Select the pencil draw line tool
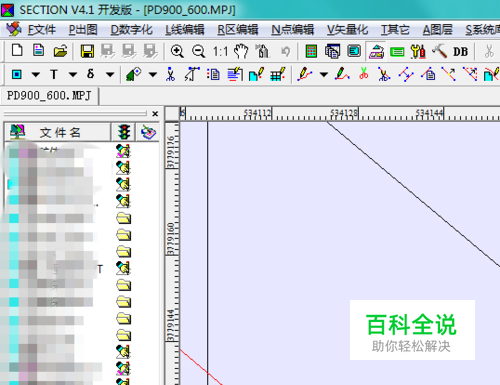This screenshot has width=500, height=385. pyautogui.click(x=305, y=74)
